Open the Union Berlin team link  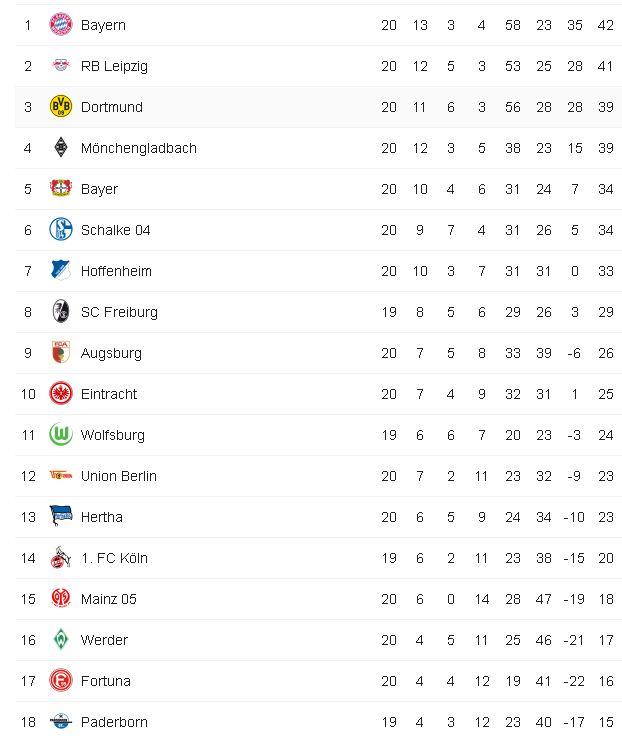(118, 476)
